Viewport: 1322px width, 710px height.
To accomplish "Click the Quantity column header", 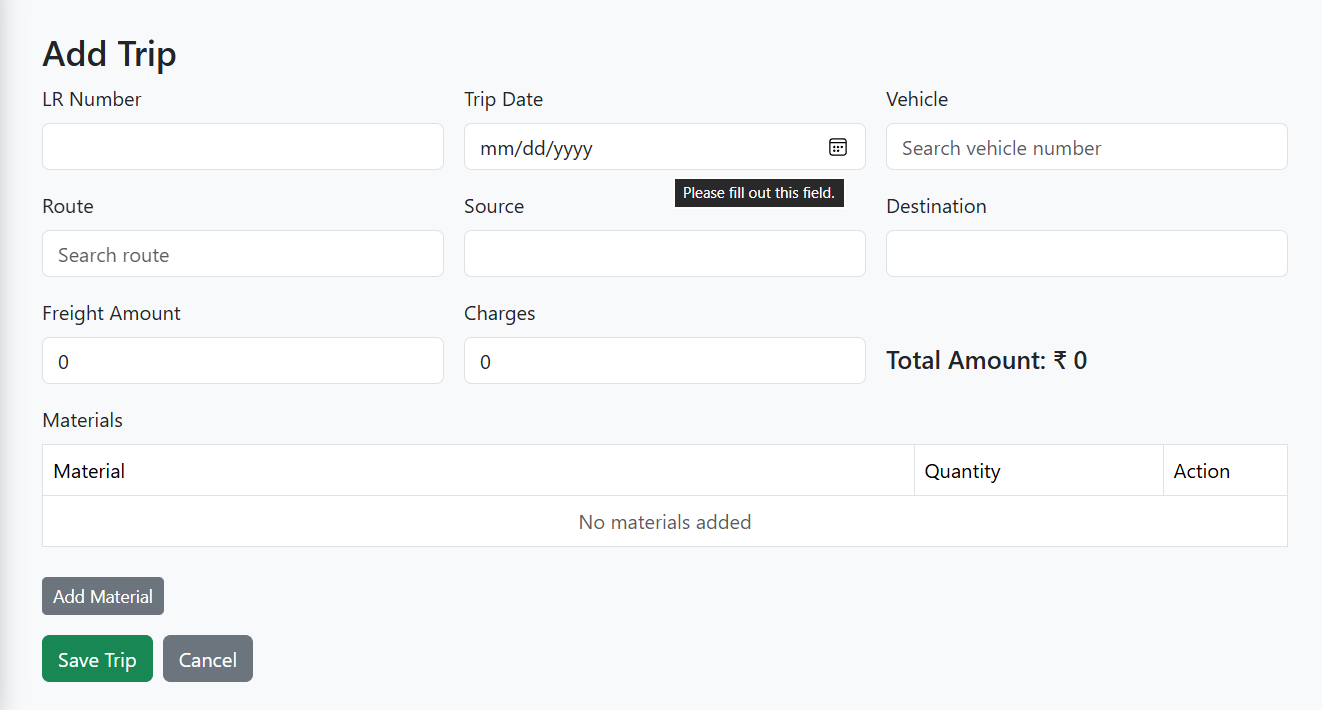I will [x=1039, y=471].
